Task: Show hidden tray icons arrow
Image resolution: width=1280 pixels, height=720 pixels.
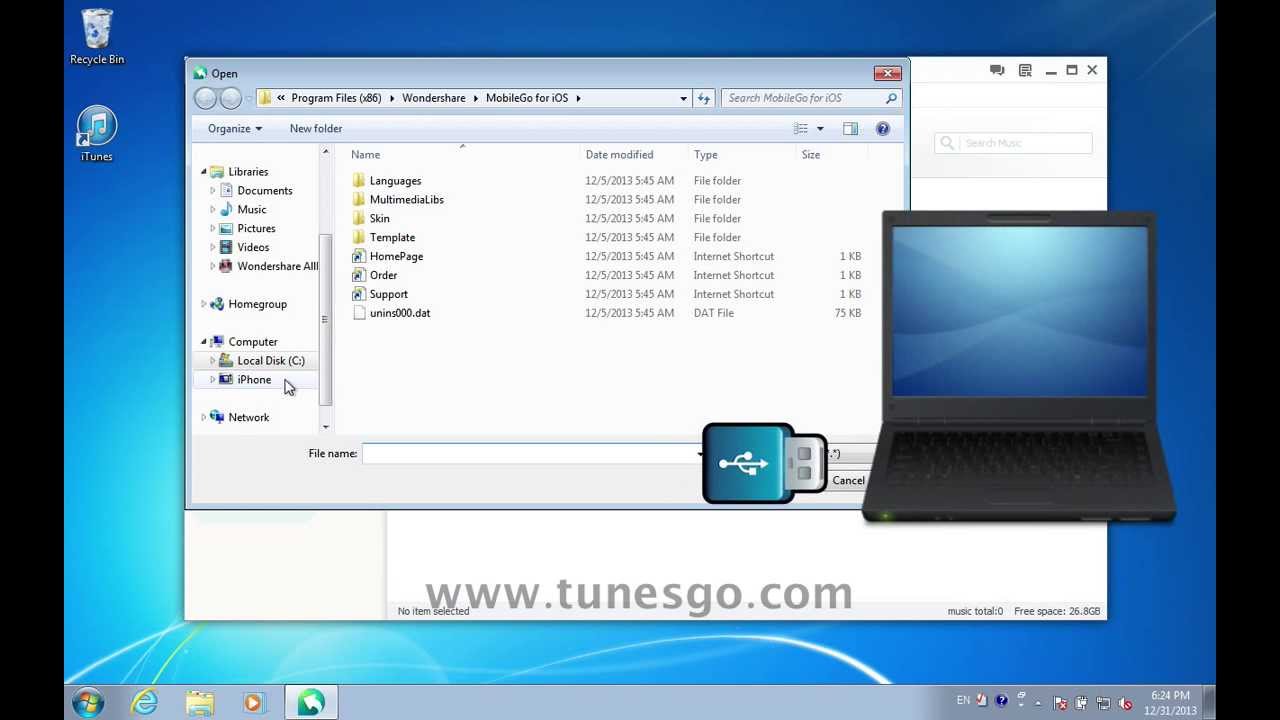Action: (1038, 702)
